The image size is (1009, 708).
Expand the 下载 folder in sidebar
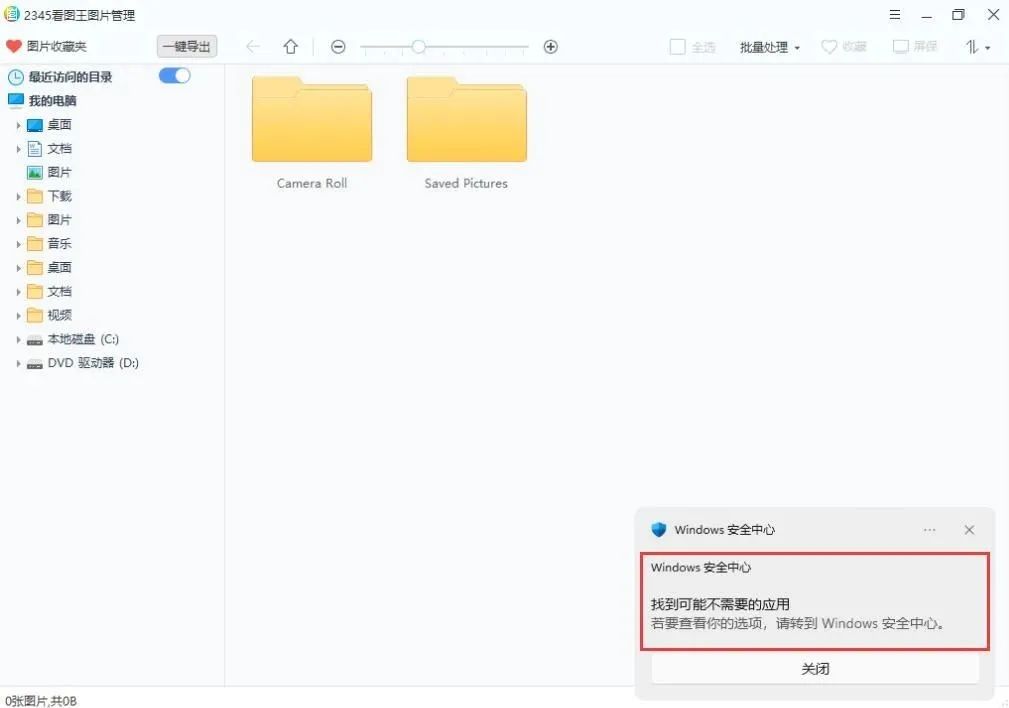click(19, 196)
